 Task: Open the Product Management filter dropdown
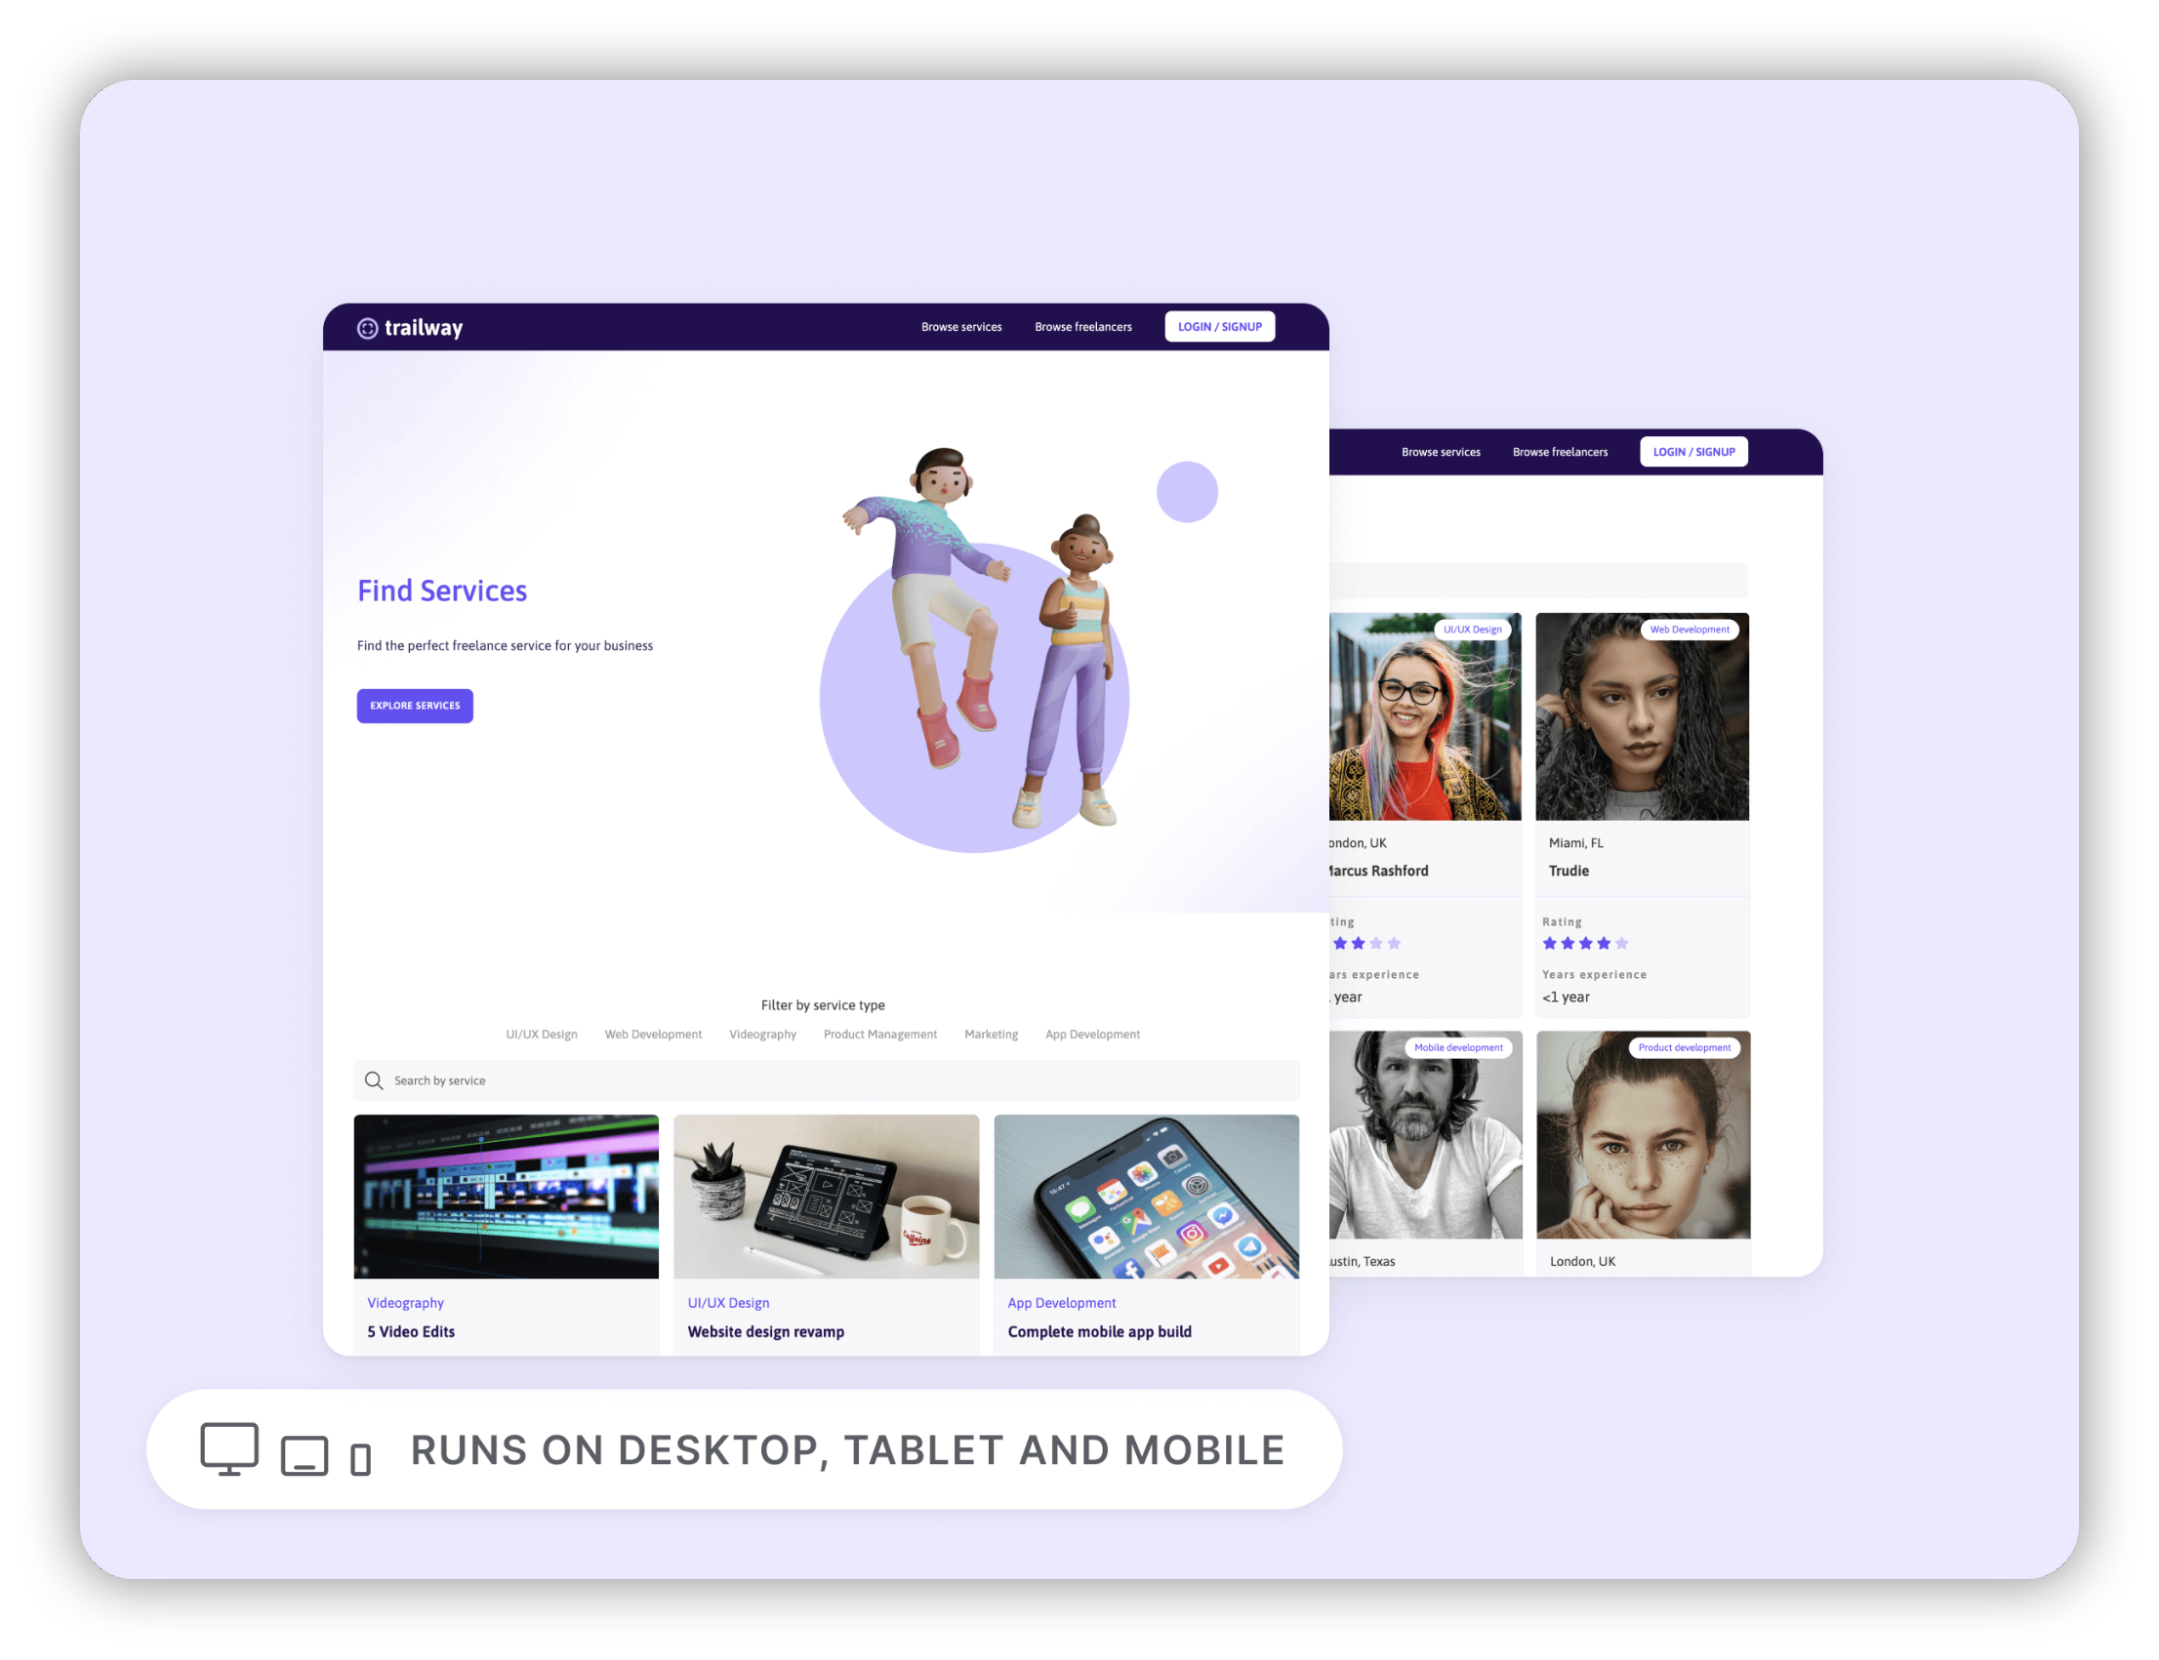[877, 1034]
